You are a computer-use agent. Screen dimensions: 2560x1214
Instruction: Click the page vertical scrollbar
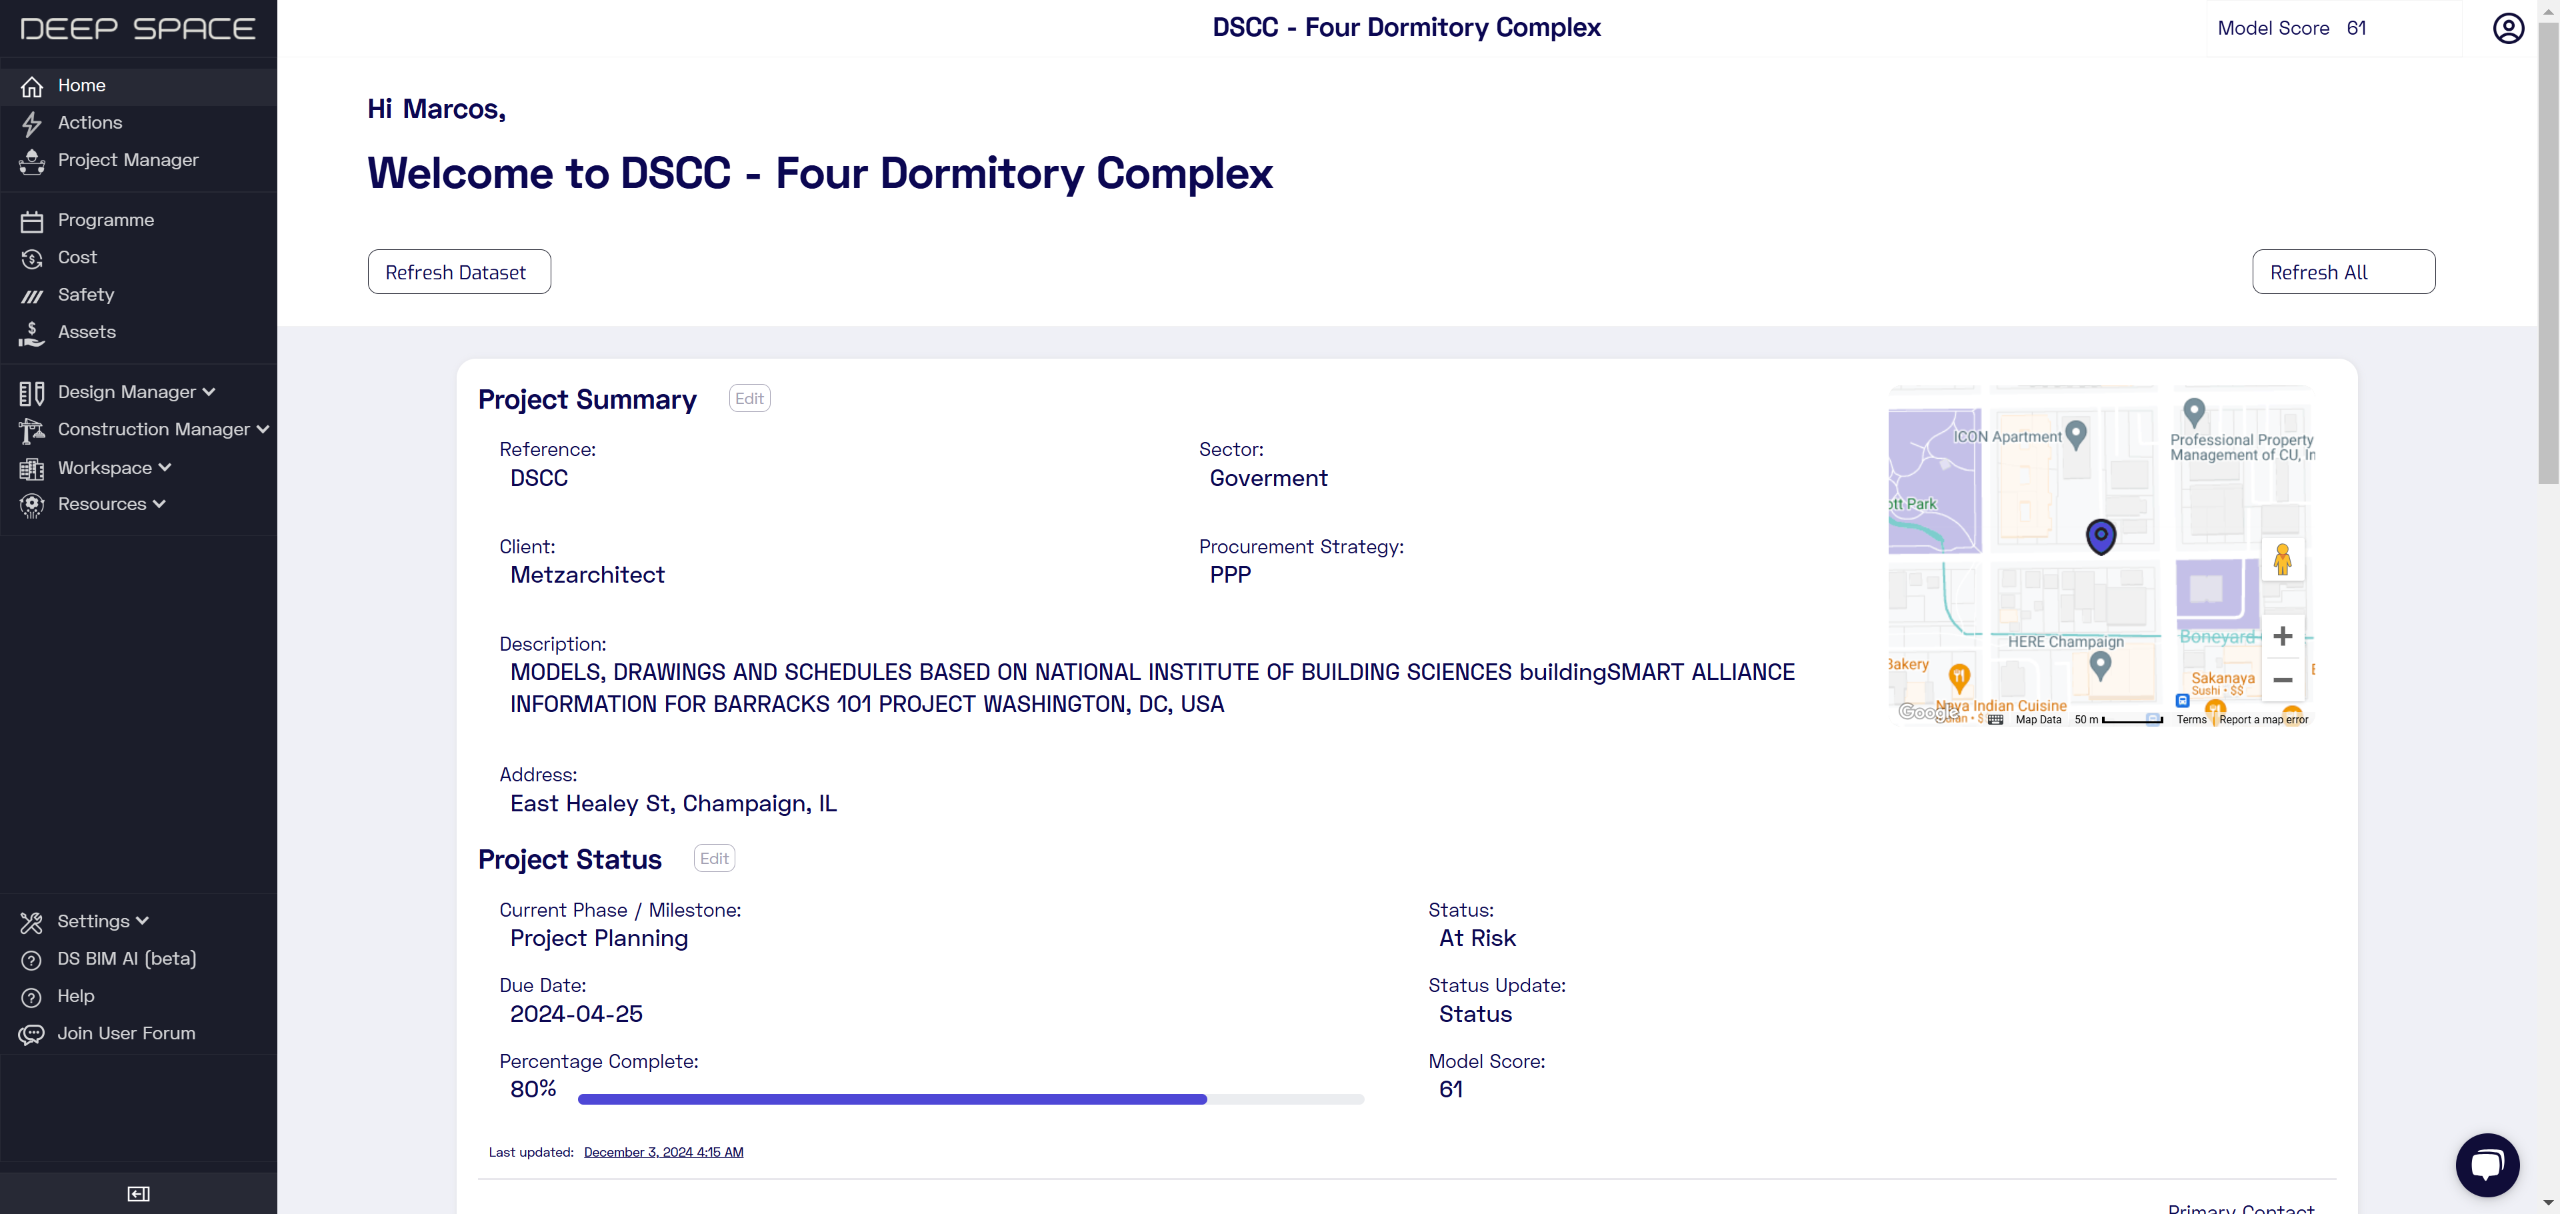point(2548,250)
